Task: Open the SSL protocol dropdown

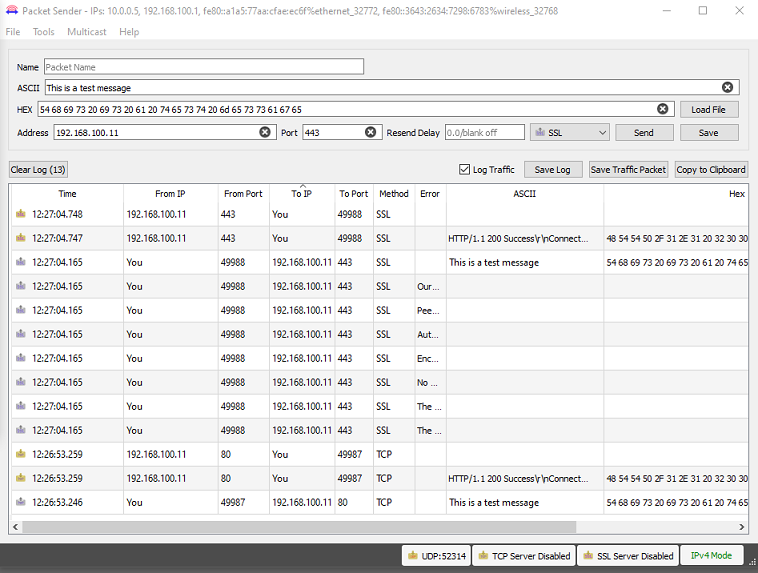Action: tap(569, 132)
